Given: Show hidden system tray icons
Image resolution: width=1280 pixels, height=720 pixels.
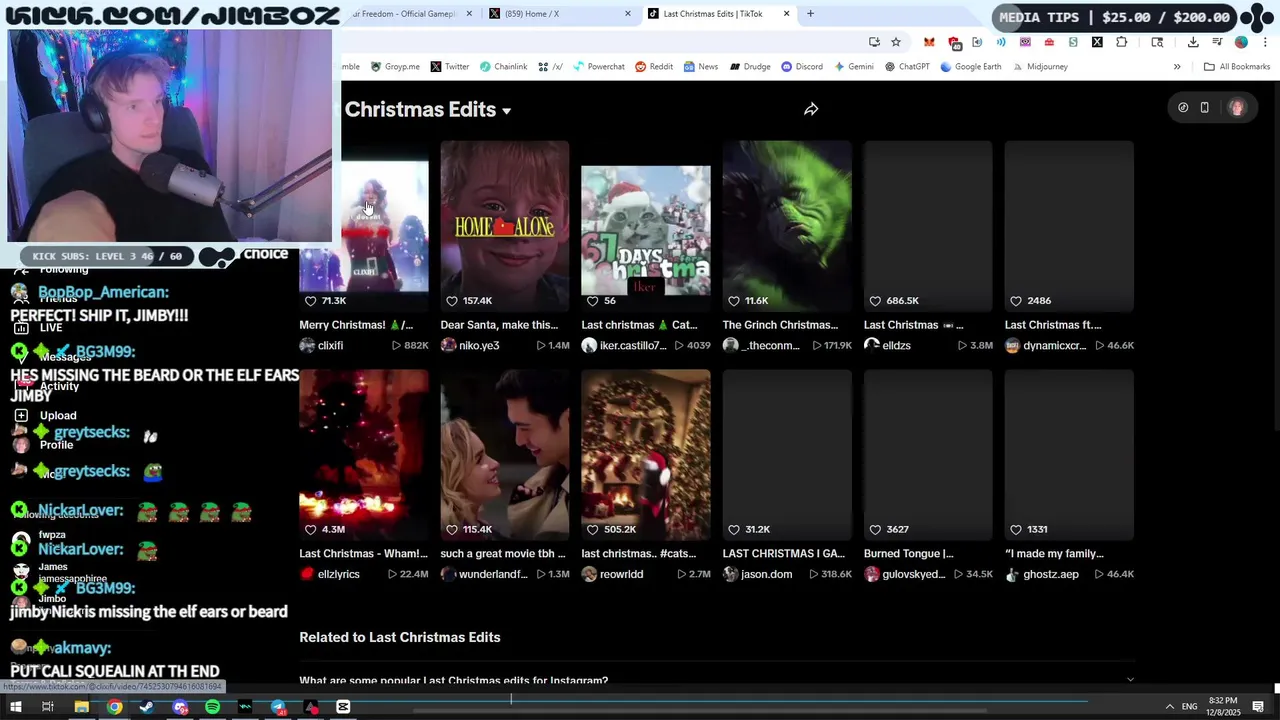Looking at the screenshot, I should pyautogui.click(x=1169, y=707).
